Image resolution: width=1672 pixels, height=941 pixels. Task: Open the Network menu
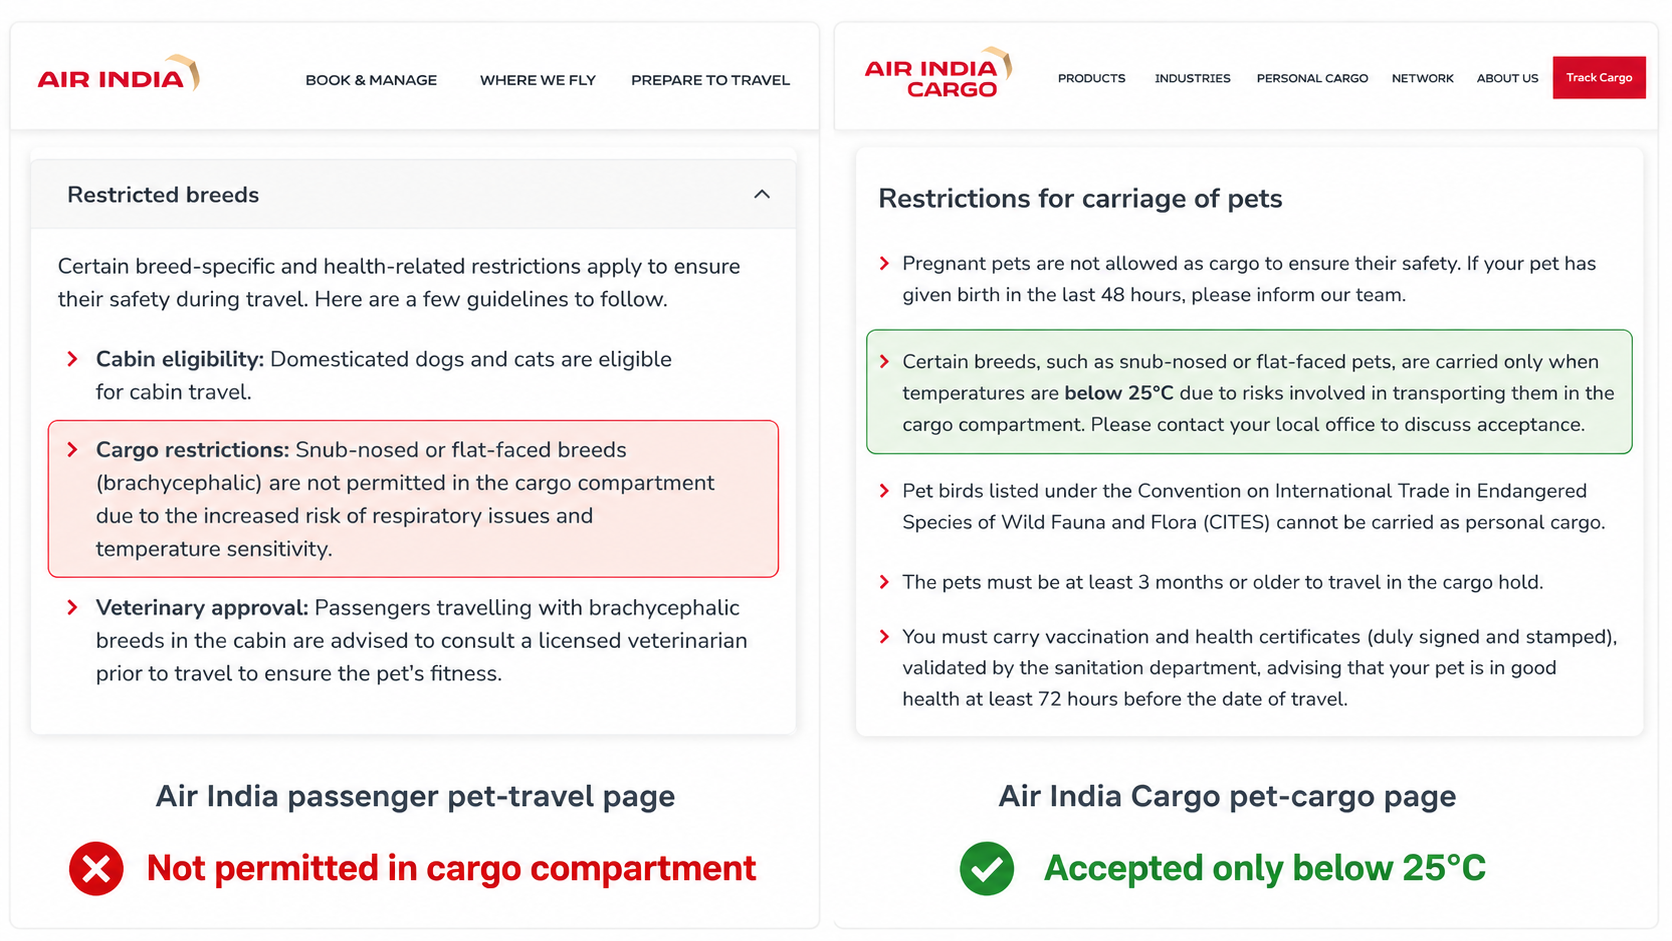(x=1422, y=78)
